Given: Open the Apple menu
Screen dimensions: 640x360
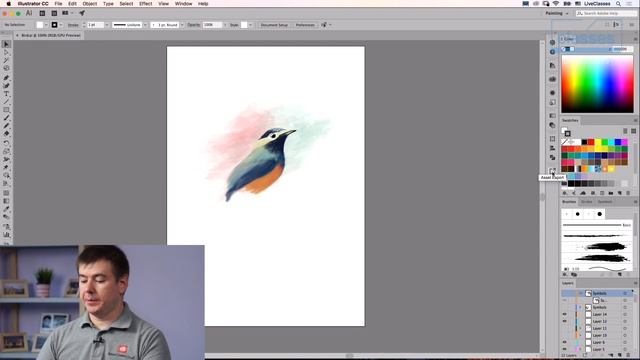Looking at the screenshot, I should click(9, 4).
